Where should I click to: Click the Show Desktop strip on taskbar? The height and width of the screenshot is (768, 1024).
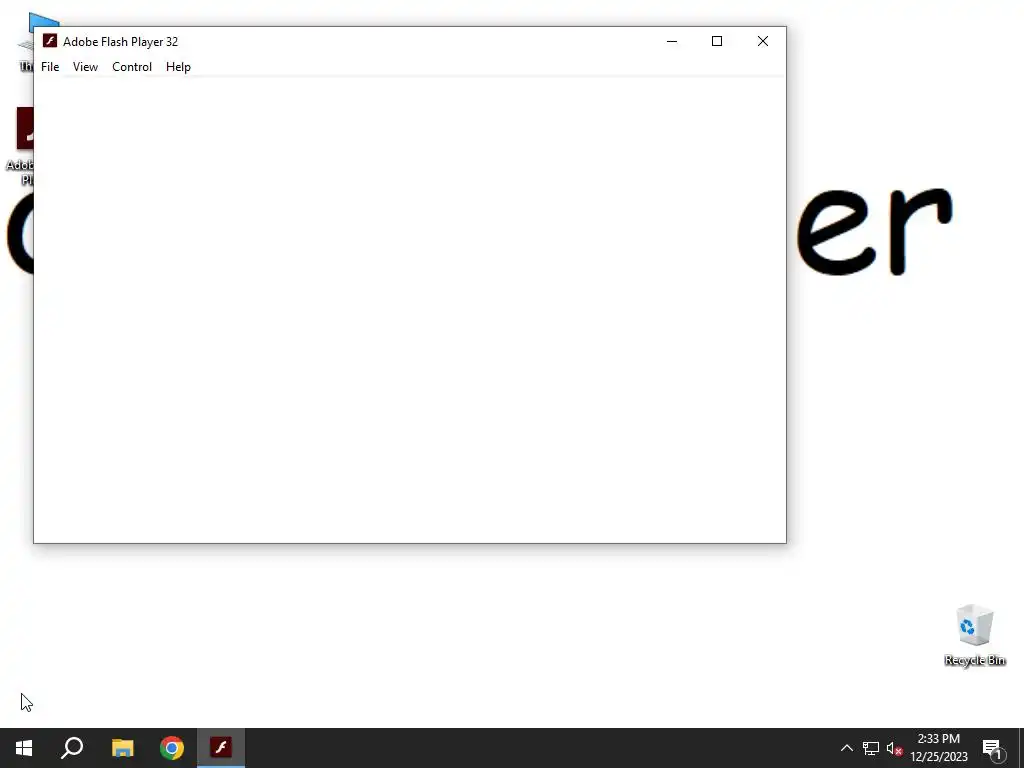[x=1021, y=748]
